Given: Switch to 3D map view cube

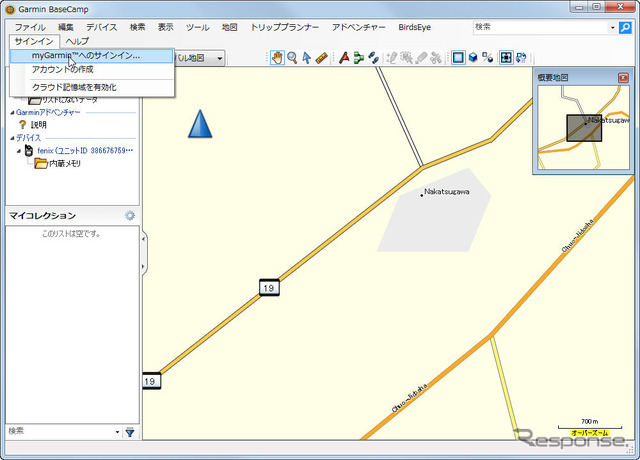Looking at the screenshot, I should click(x=473, y=58).
